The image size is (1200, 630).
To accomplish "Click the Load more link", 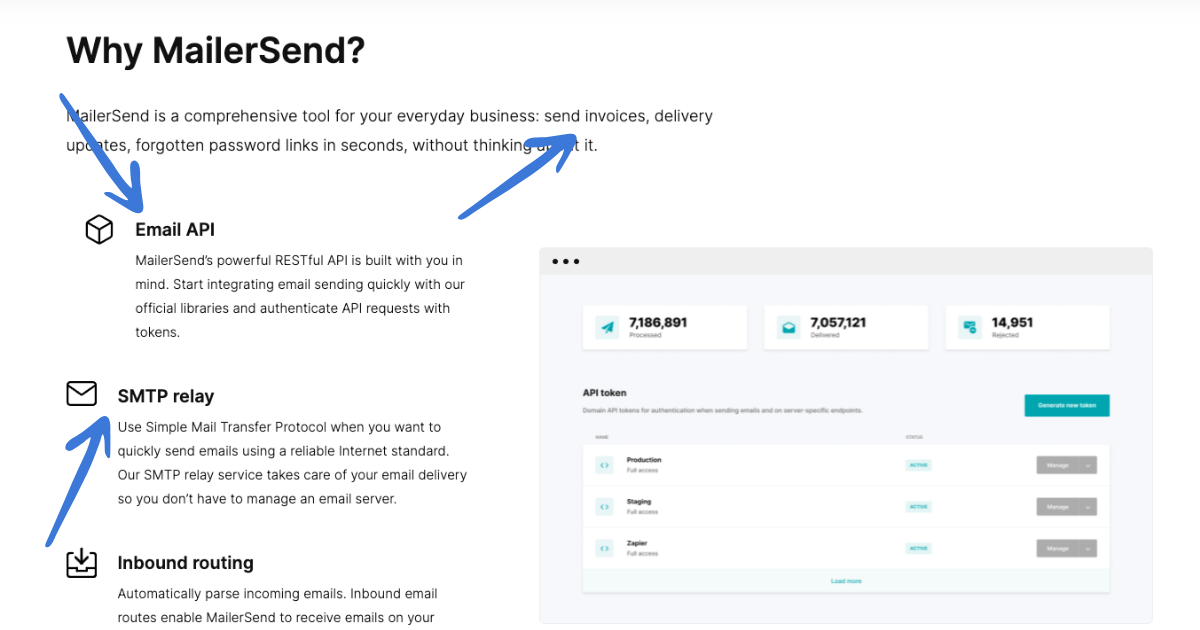I will tap(846, 581).
